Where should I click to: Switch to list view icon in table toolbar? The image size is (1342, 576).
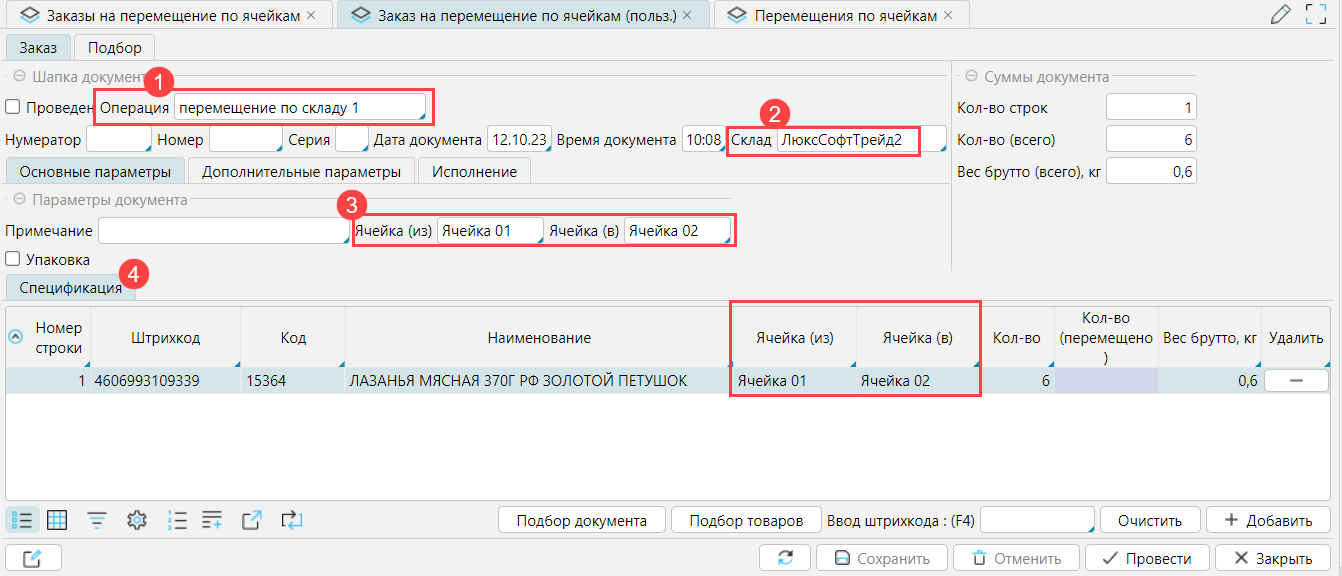[x=22, y=520]
